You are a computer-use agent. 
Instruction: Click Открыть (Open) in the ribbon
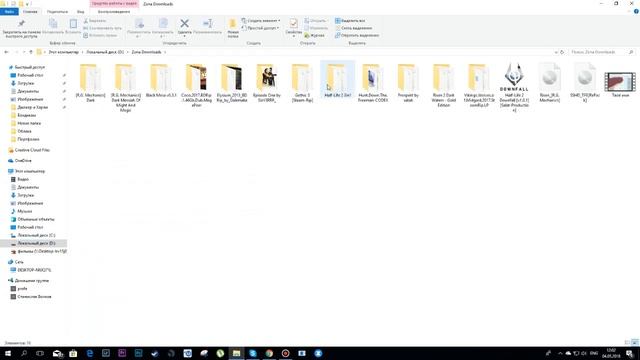point(315,20)
